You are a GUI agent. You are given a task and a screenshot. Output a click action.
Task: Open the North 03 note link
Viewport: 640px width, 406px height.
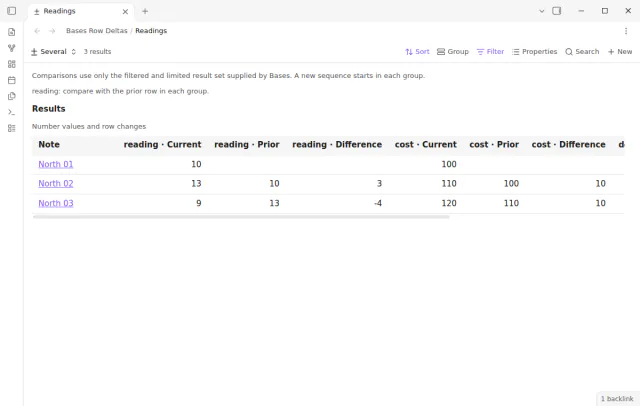[56, 203]
